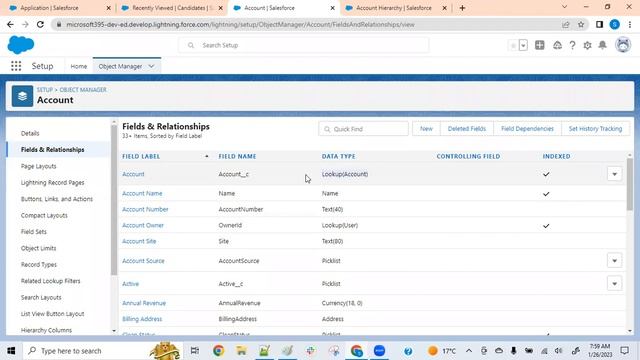Close the Application | Salesforce browser tab
Viewport: 640px width, 360px height.
coord(108,8)
